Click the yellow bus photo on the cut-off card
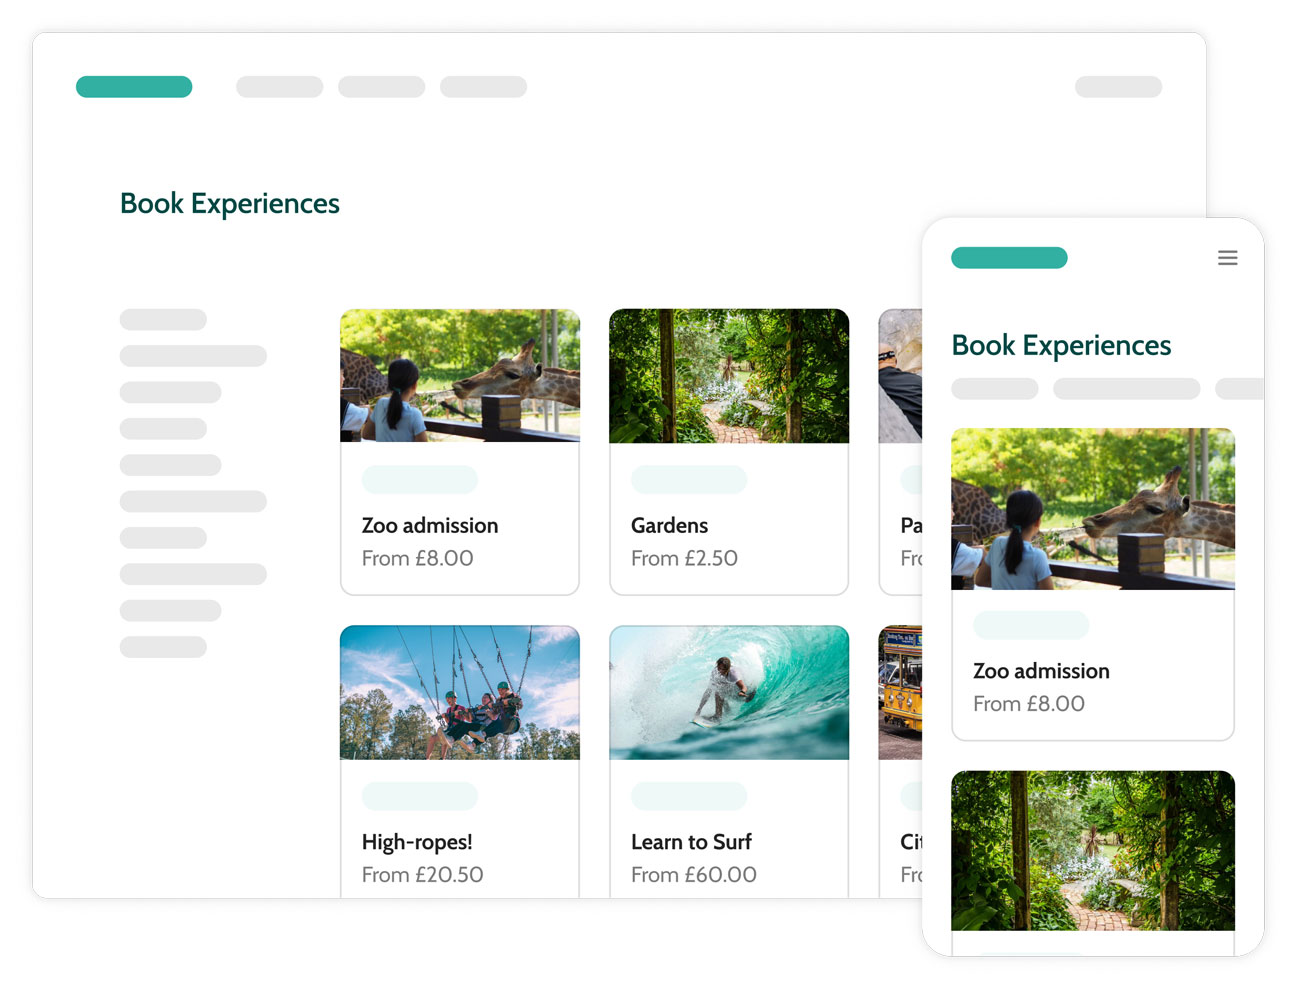 point(900,693)
